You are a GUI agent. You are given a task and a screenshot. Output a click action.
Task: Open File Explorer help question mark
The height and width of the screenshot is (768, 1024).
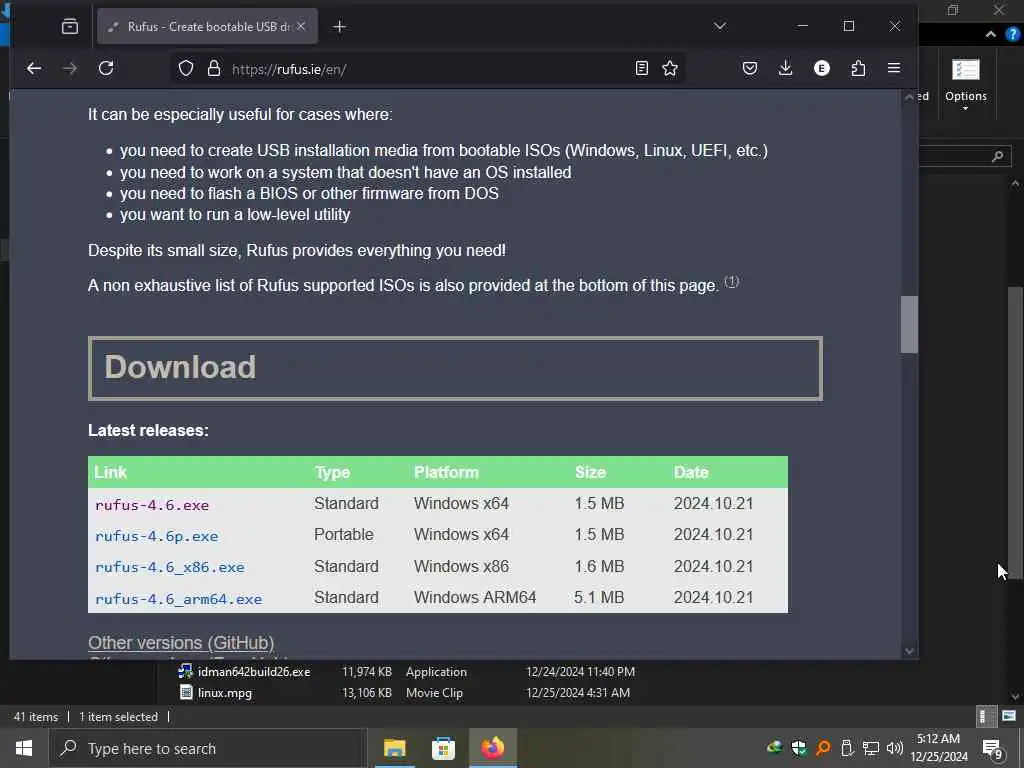click(1013, 35)
